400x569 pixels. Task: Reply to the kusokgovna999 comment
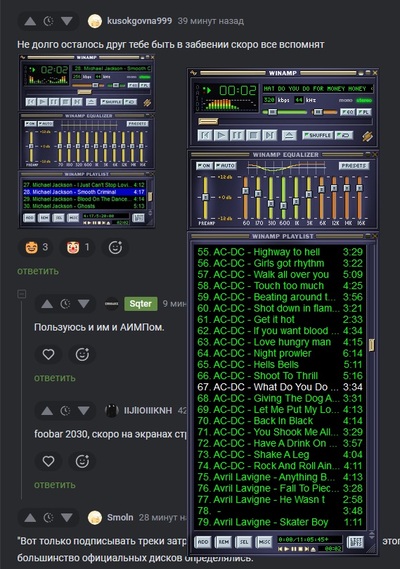point(38,271)
